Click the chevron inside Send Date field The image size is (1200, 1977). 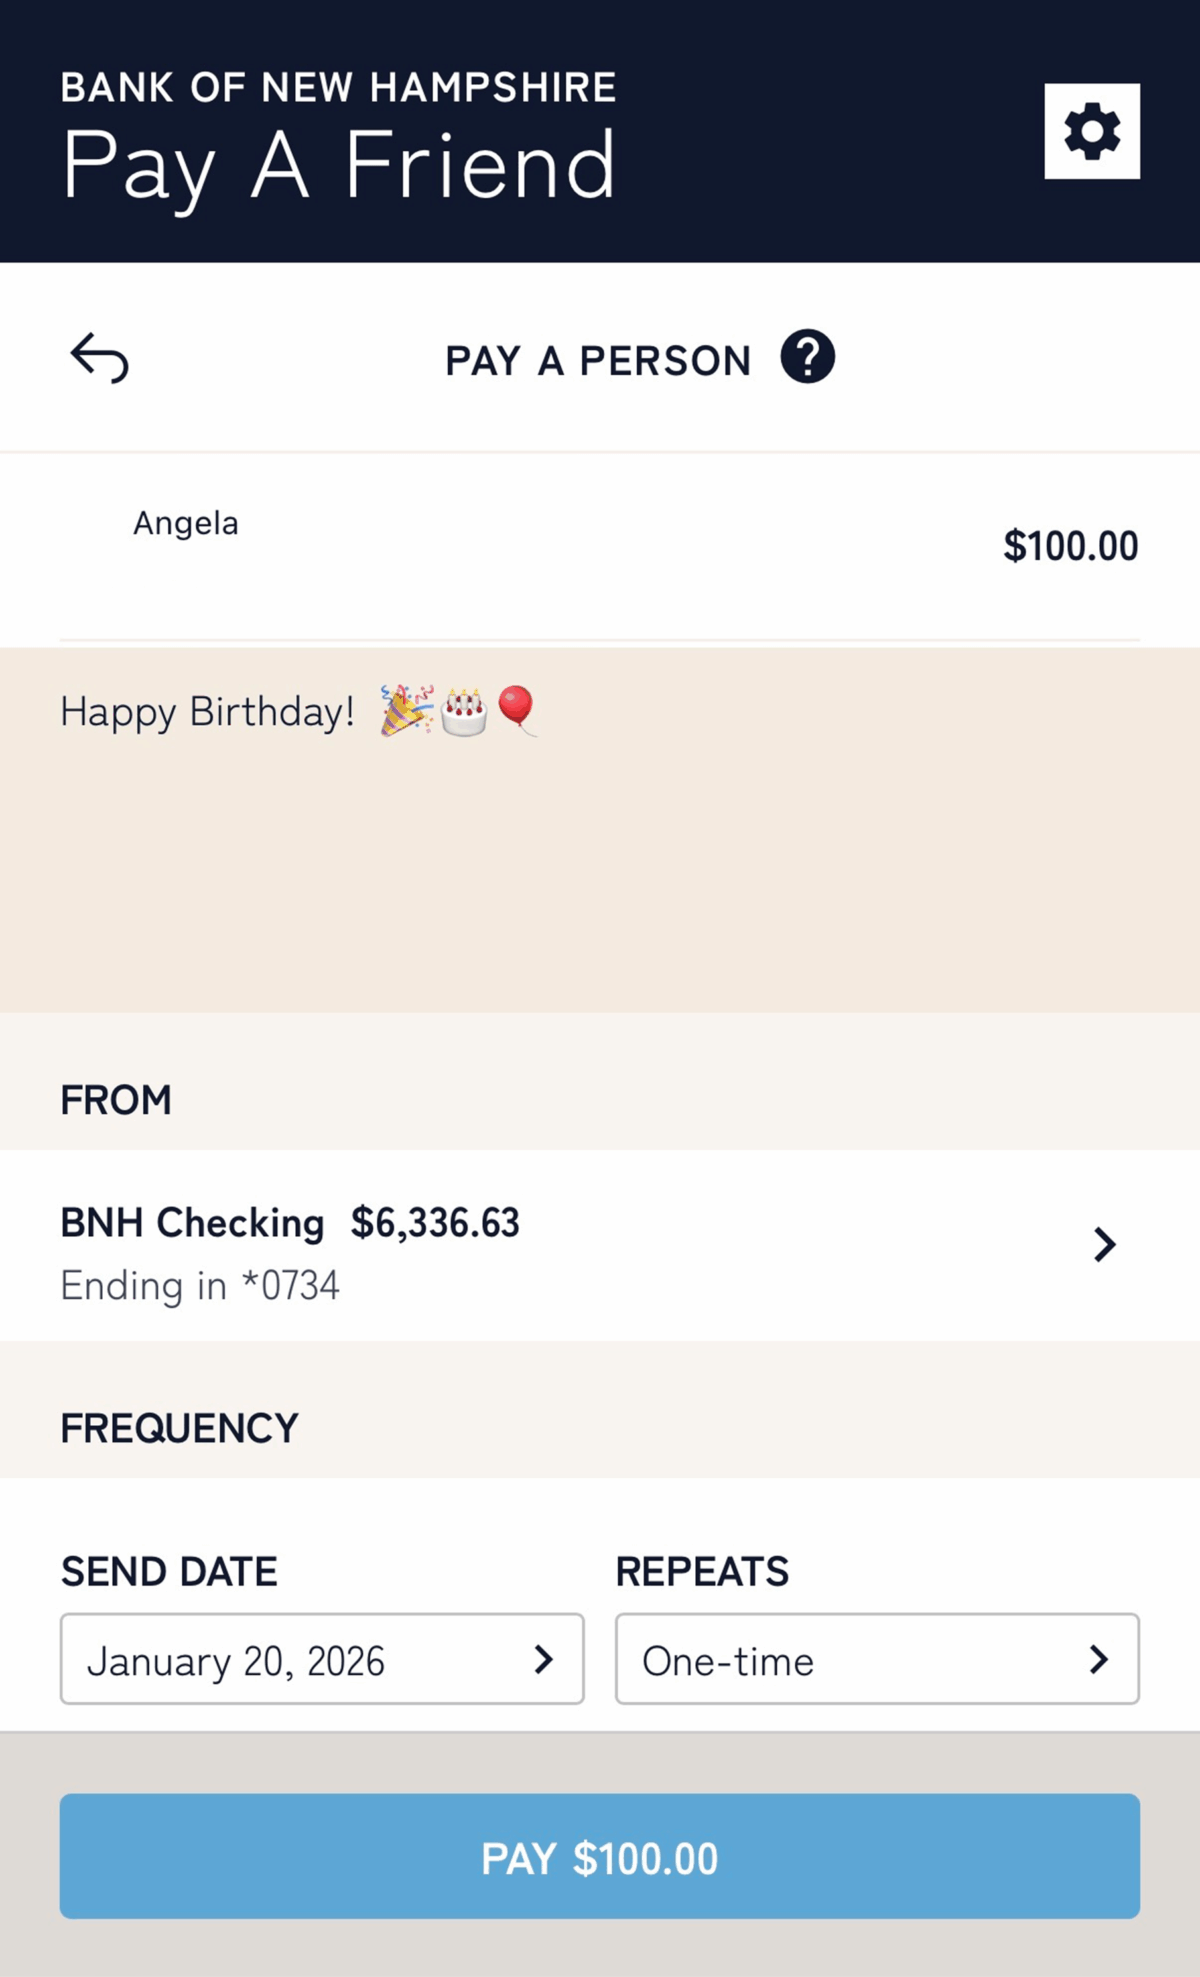543,1660
